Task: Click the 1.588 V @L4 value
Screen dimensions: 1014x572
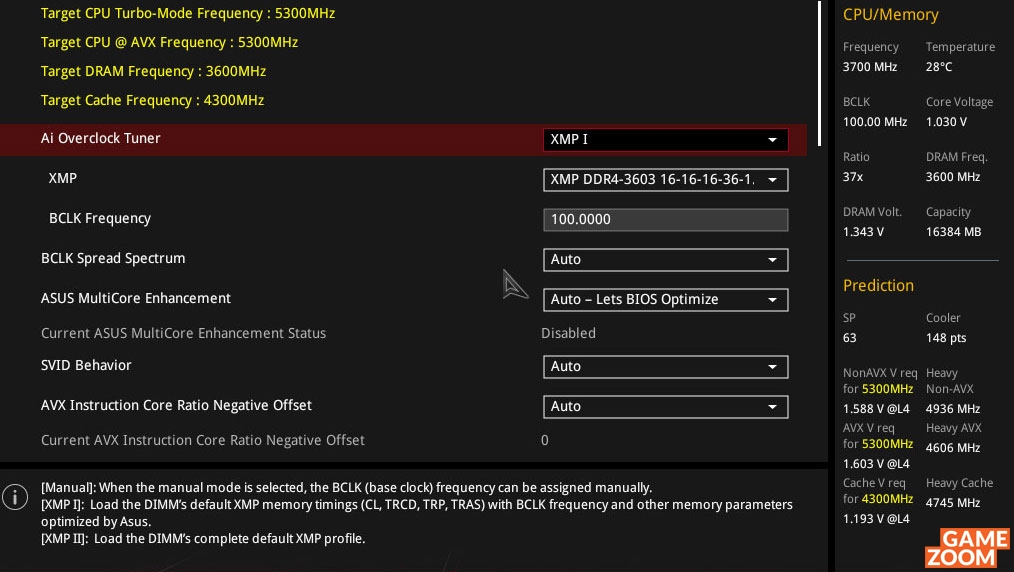Action: (876, 408)
